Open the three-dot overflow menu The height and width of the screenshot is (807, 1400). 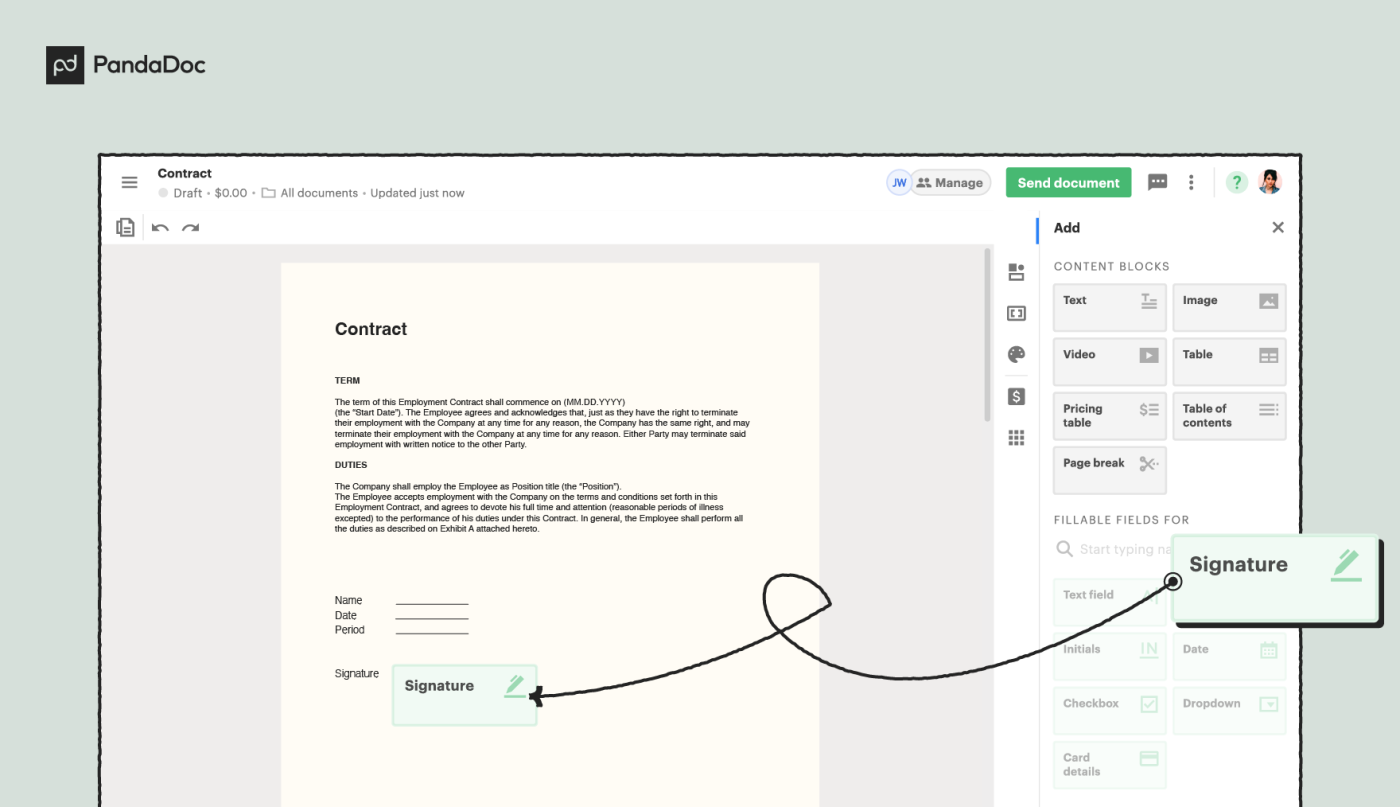point(1190,182)
